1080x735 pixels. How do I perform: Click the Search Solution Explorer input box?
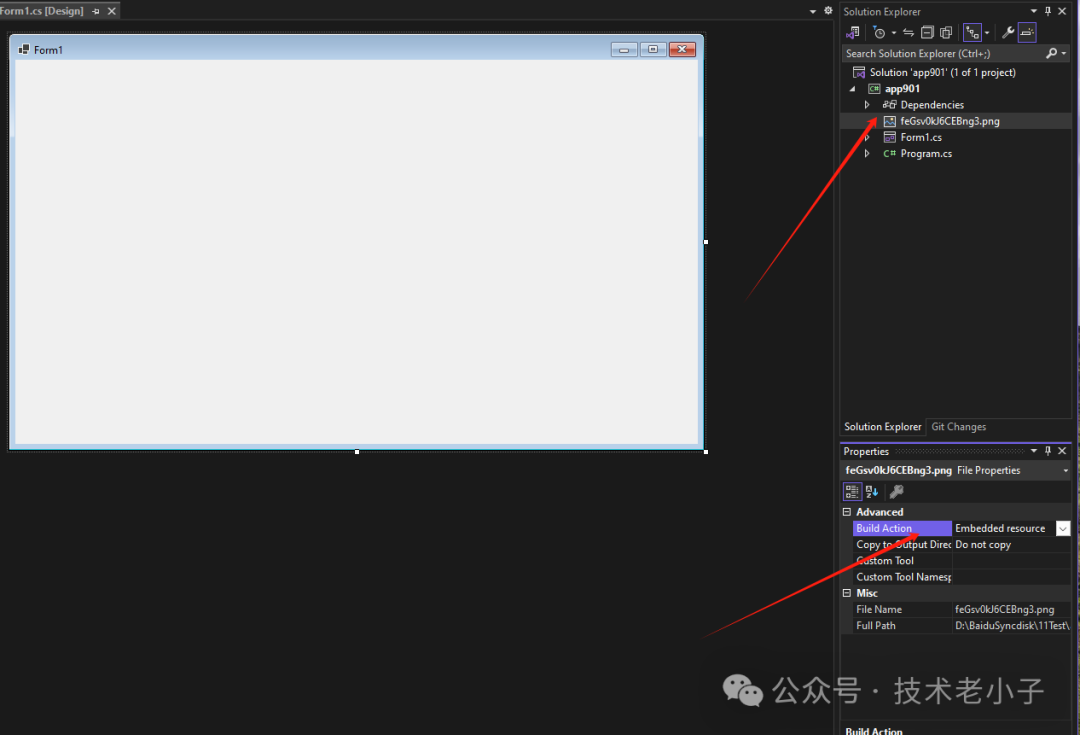point(940,54)
